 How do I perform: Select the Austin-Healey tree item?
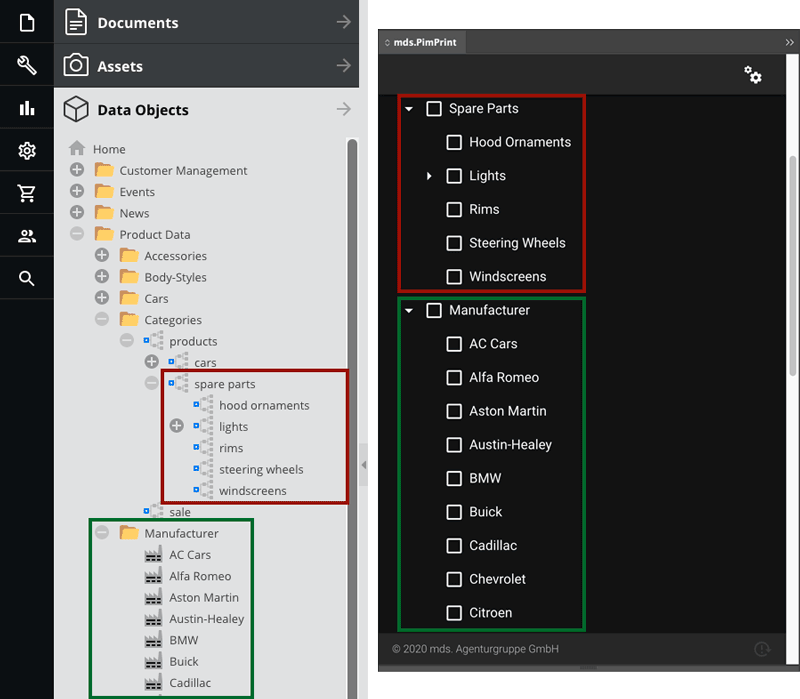pyautogui.click(x=207, y=619)
